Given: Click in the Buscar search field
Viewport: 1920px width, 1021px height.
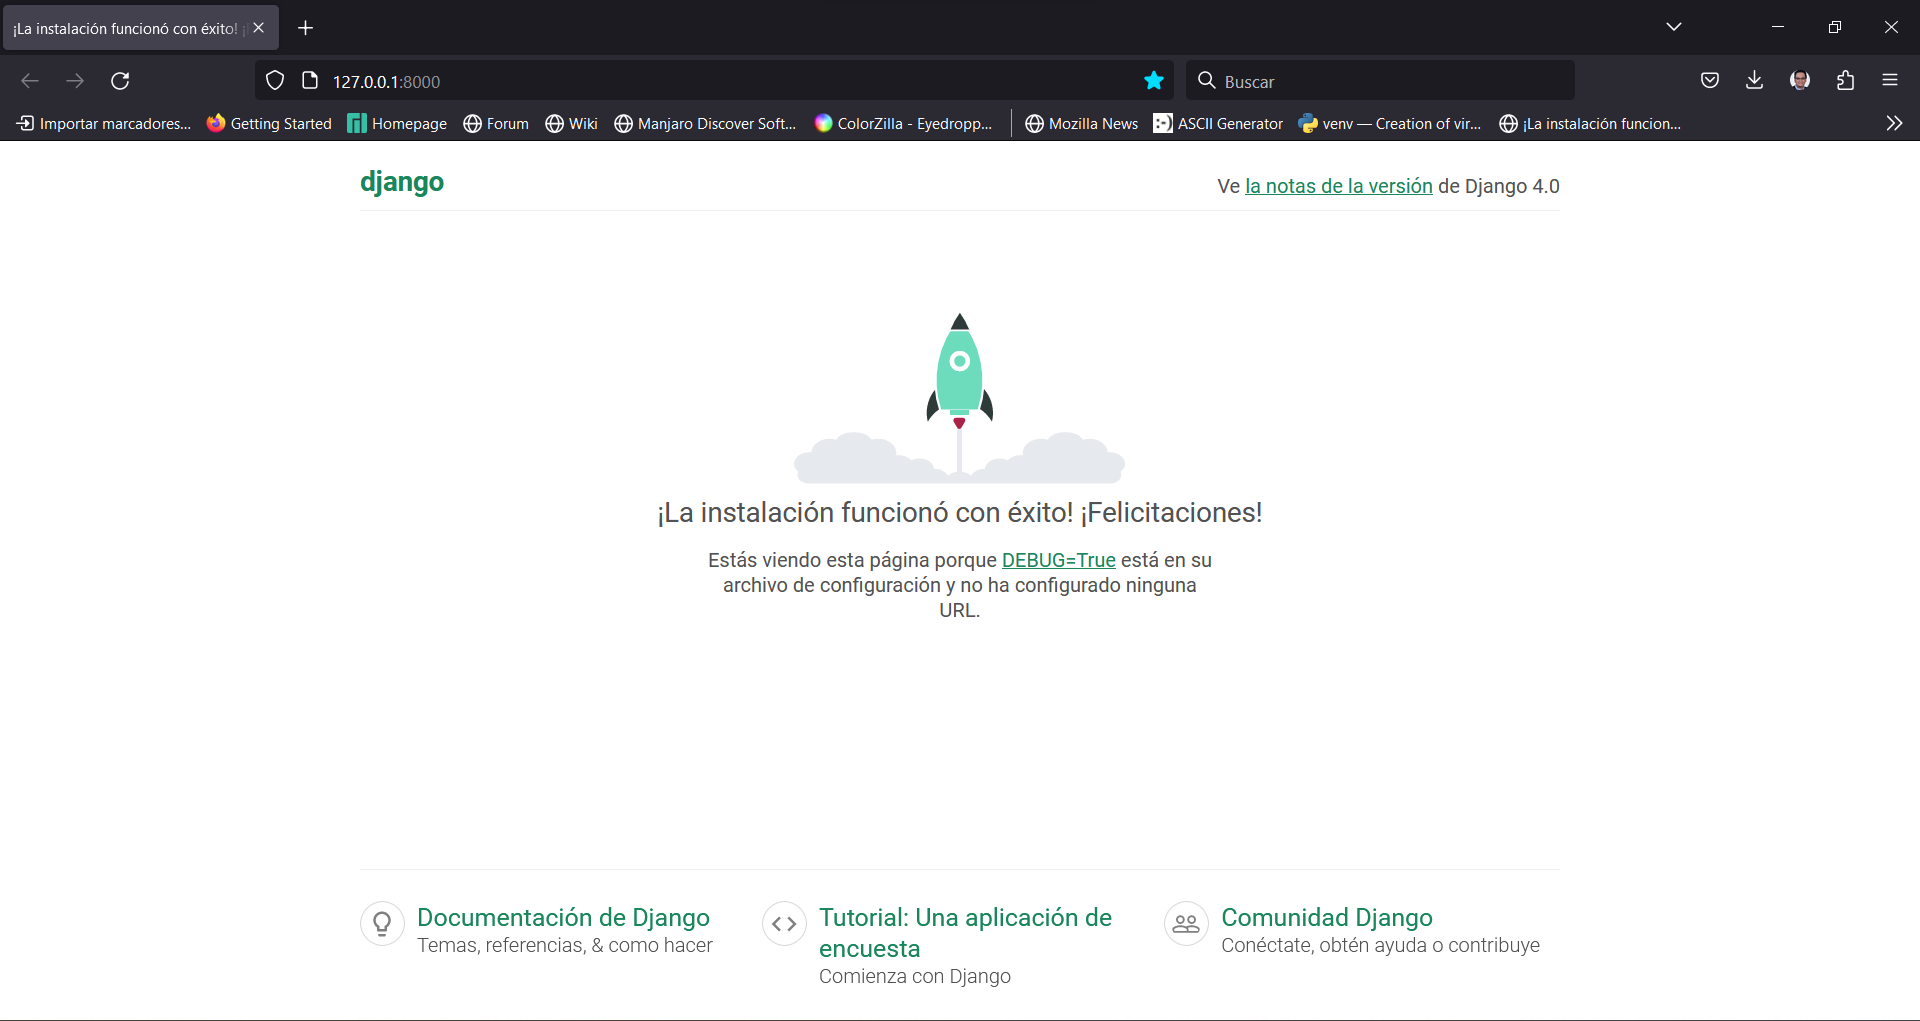Looking at the screenshot, I should coord(1390,81).
